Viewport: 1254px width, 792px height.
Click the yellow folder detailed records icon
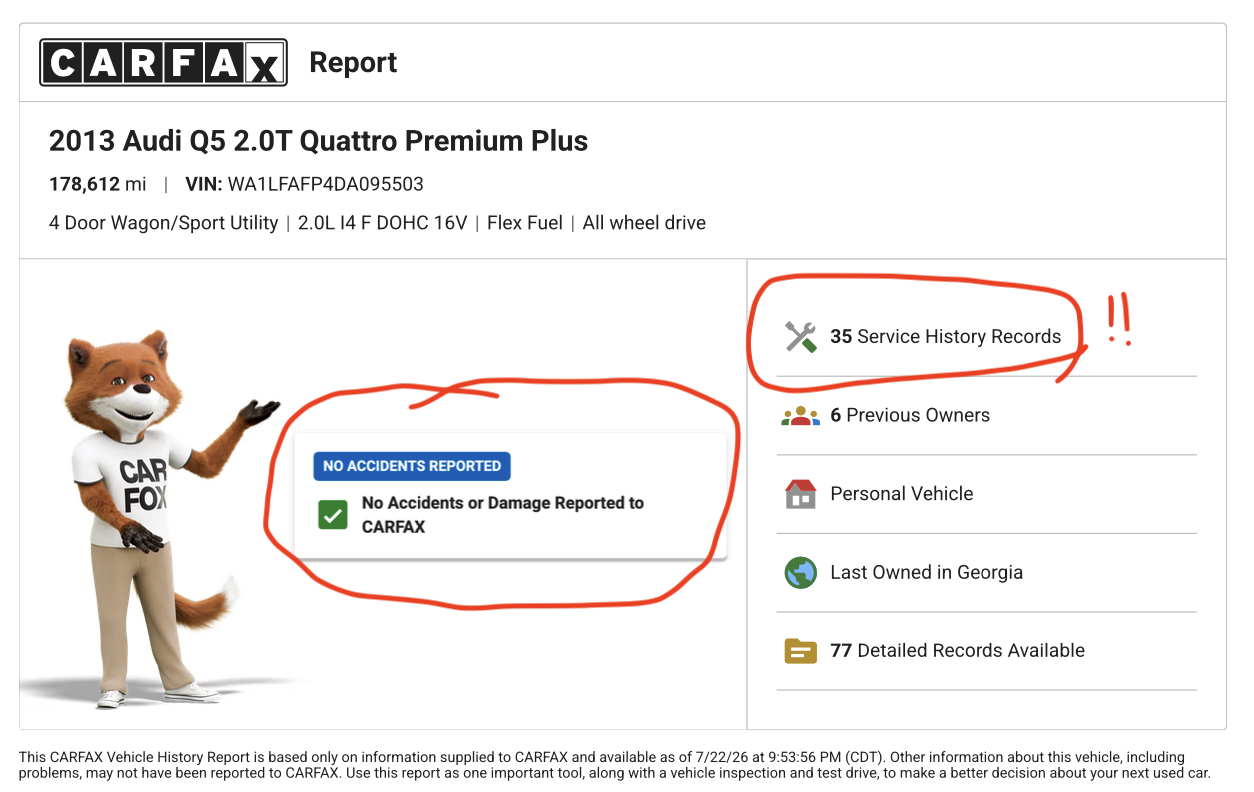[x=801, y=651]
